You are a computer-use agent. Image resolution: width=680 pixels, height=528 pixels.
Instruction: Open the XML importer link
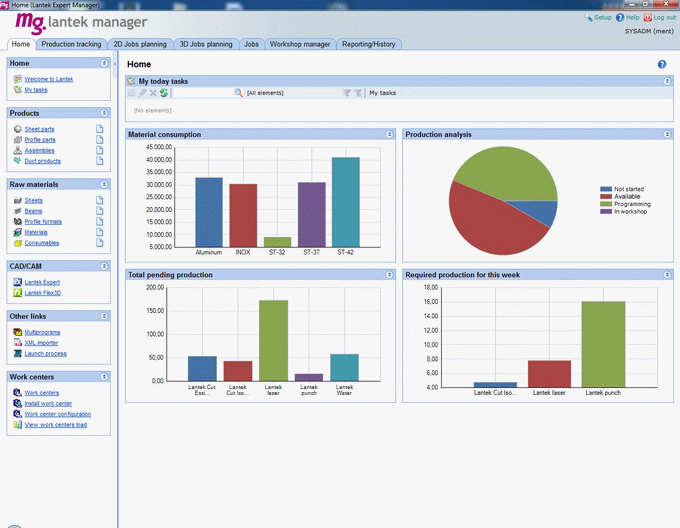[x=41, y=342]
